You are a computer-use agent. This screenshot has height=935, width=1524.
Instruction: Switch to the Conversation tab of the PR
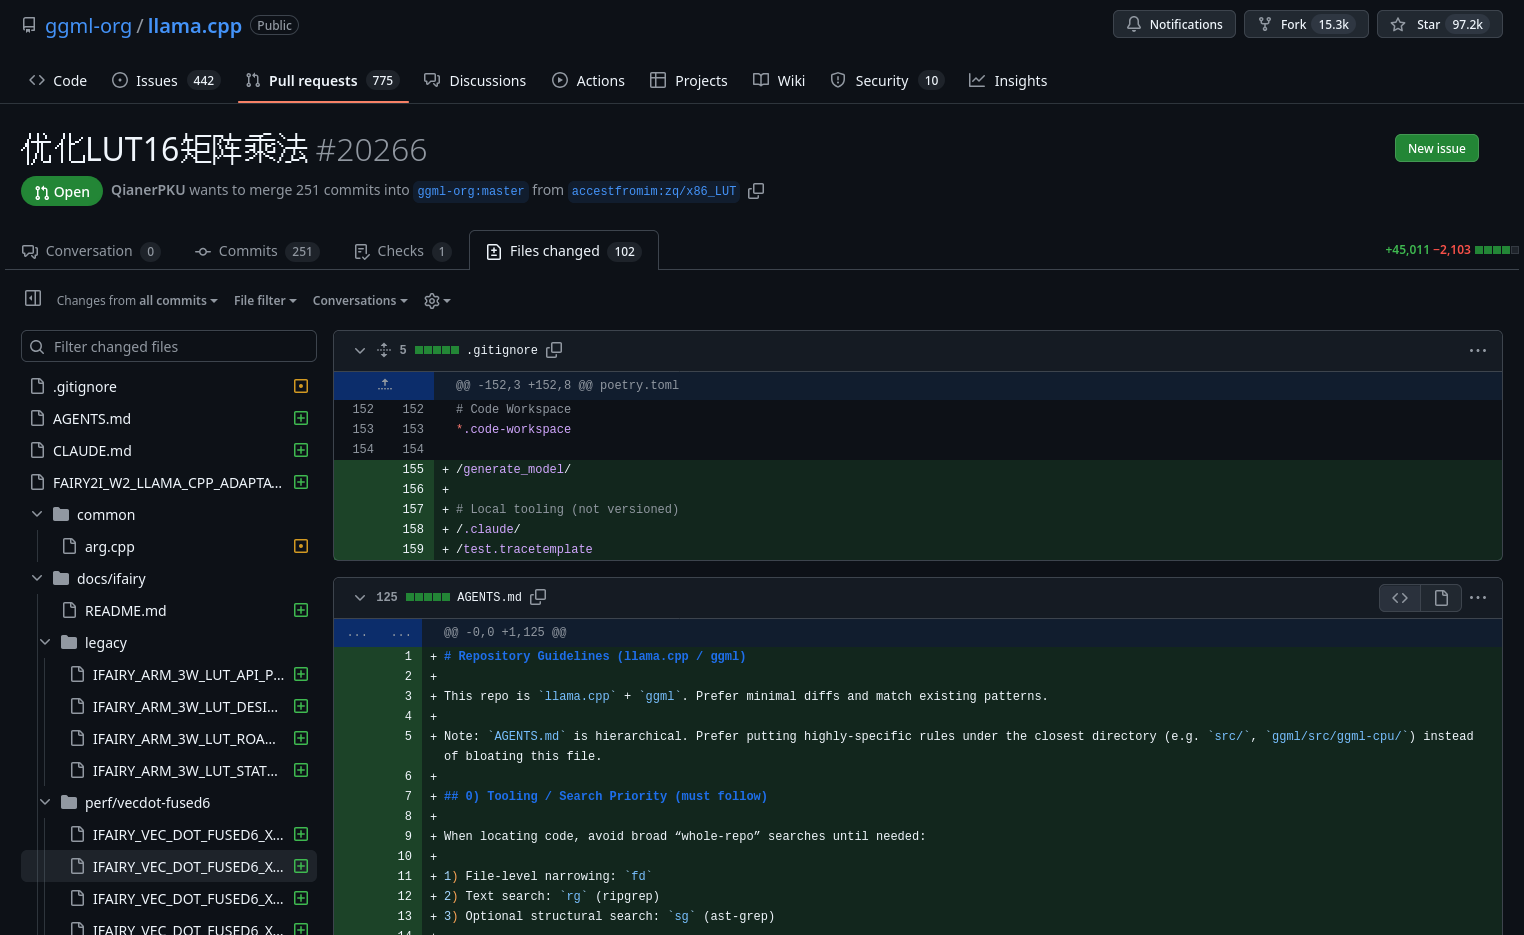(91, 251)
